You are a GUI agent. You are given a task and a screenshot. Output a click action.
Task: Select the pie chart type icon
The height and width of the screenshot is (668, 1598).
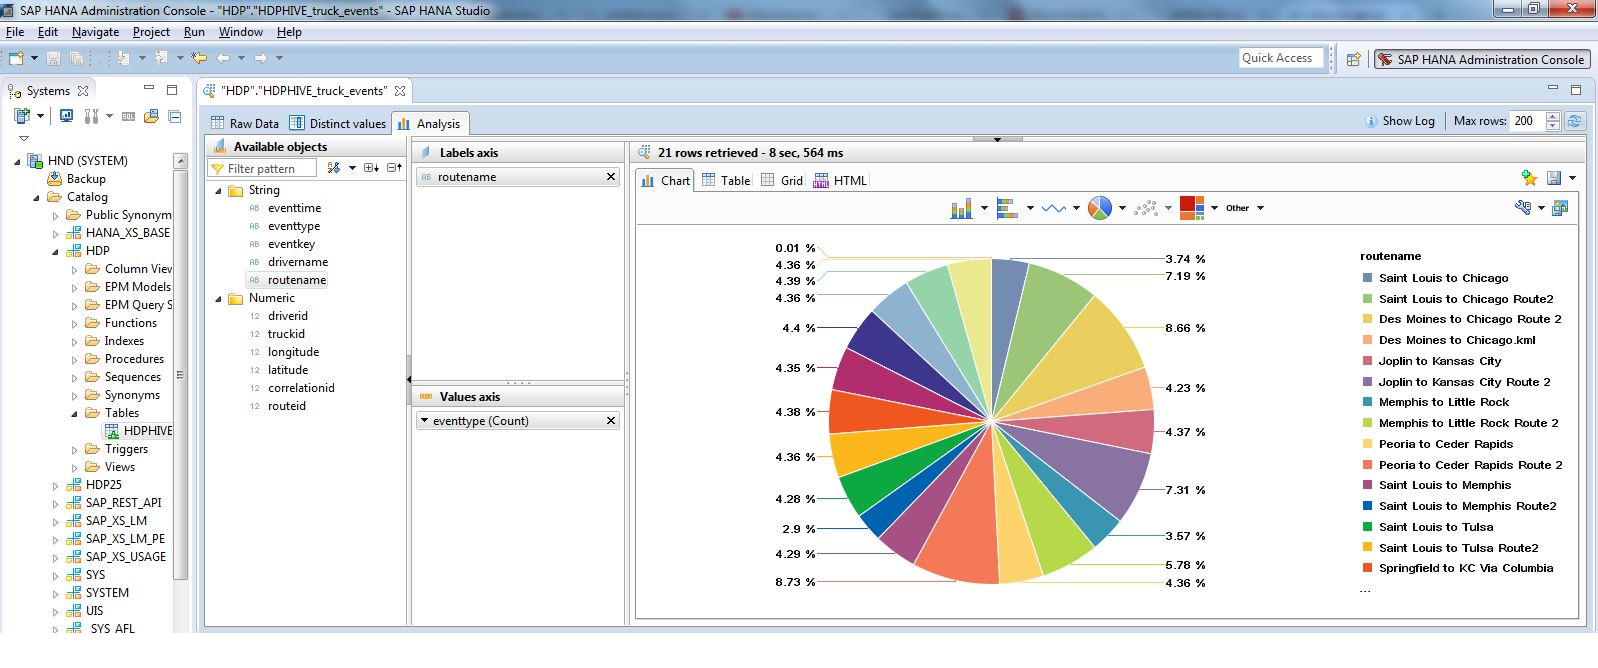pos(1099,208)
